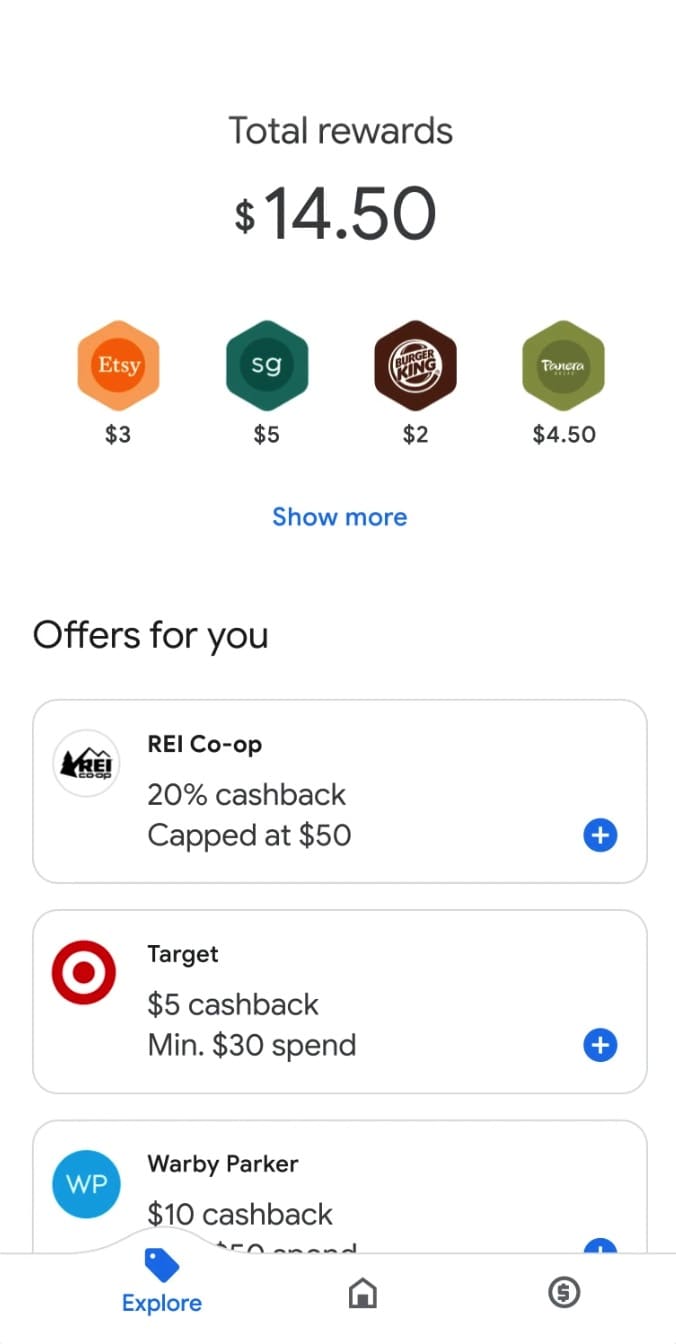Open the REI Co-op offer card
The width and height of the screenshot is (676, 1344).
[339, 790]
